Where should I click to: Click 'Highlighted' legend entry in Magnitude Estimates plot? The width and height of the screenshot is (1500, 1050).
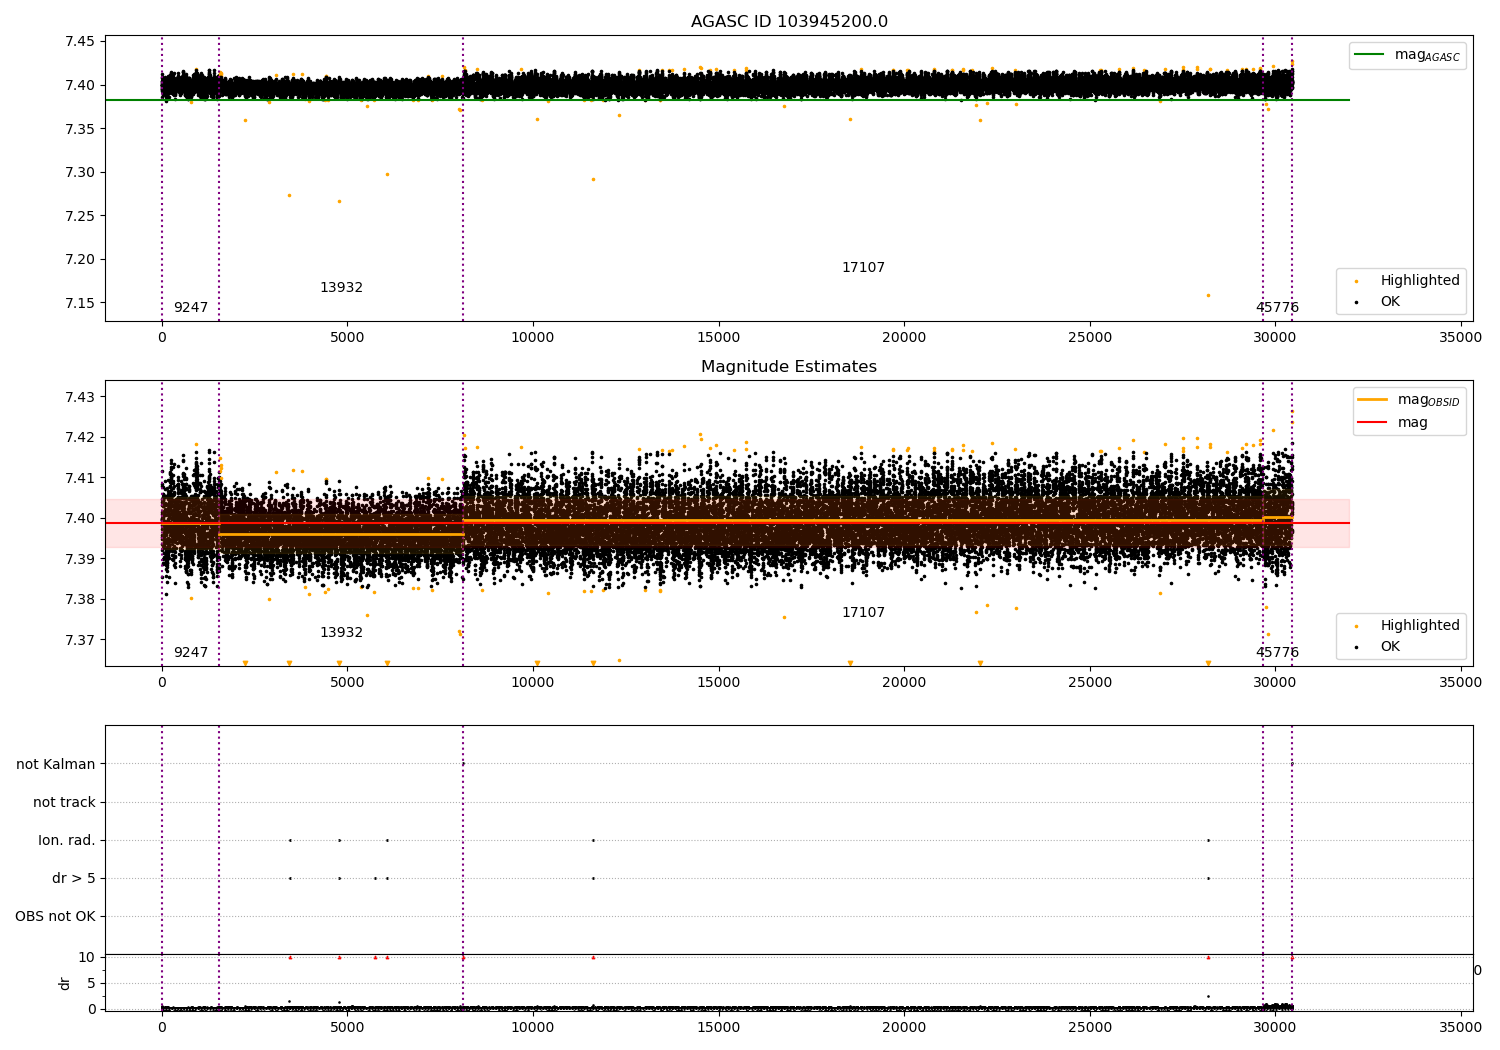coord(1420,626)
